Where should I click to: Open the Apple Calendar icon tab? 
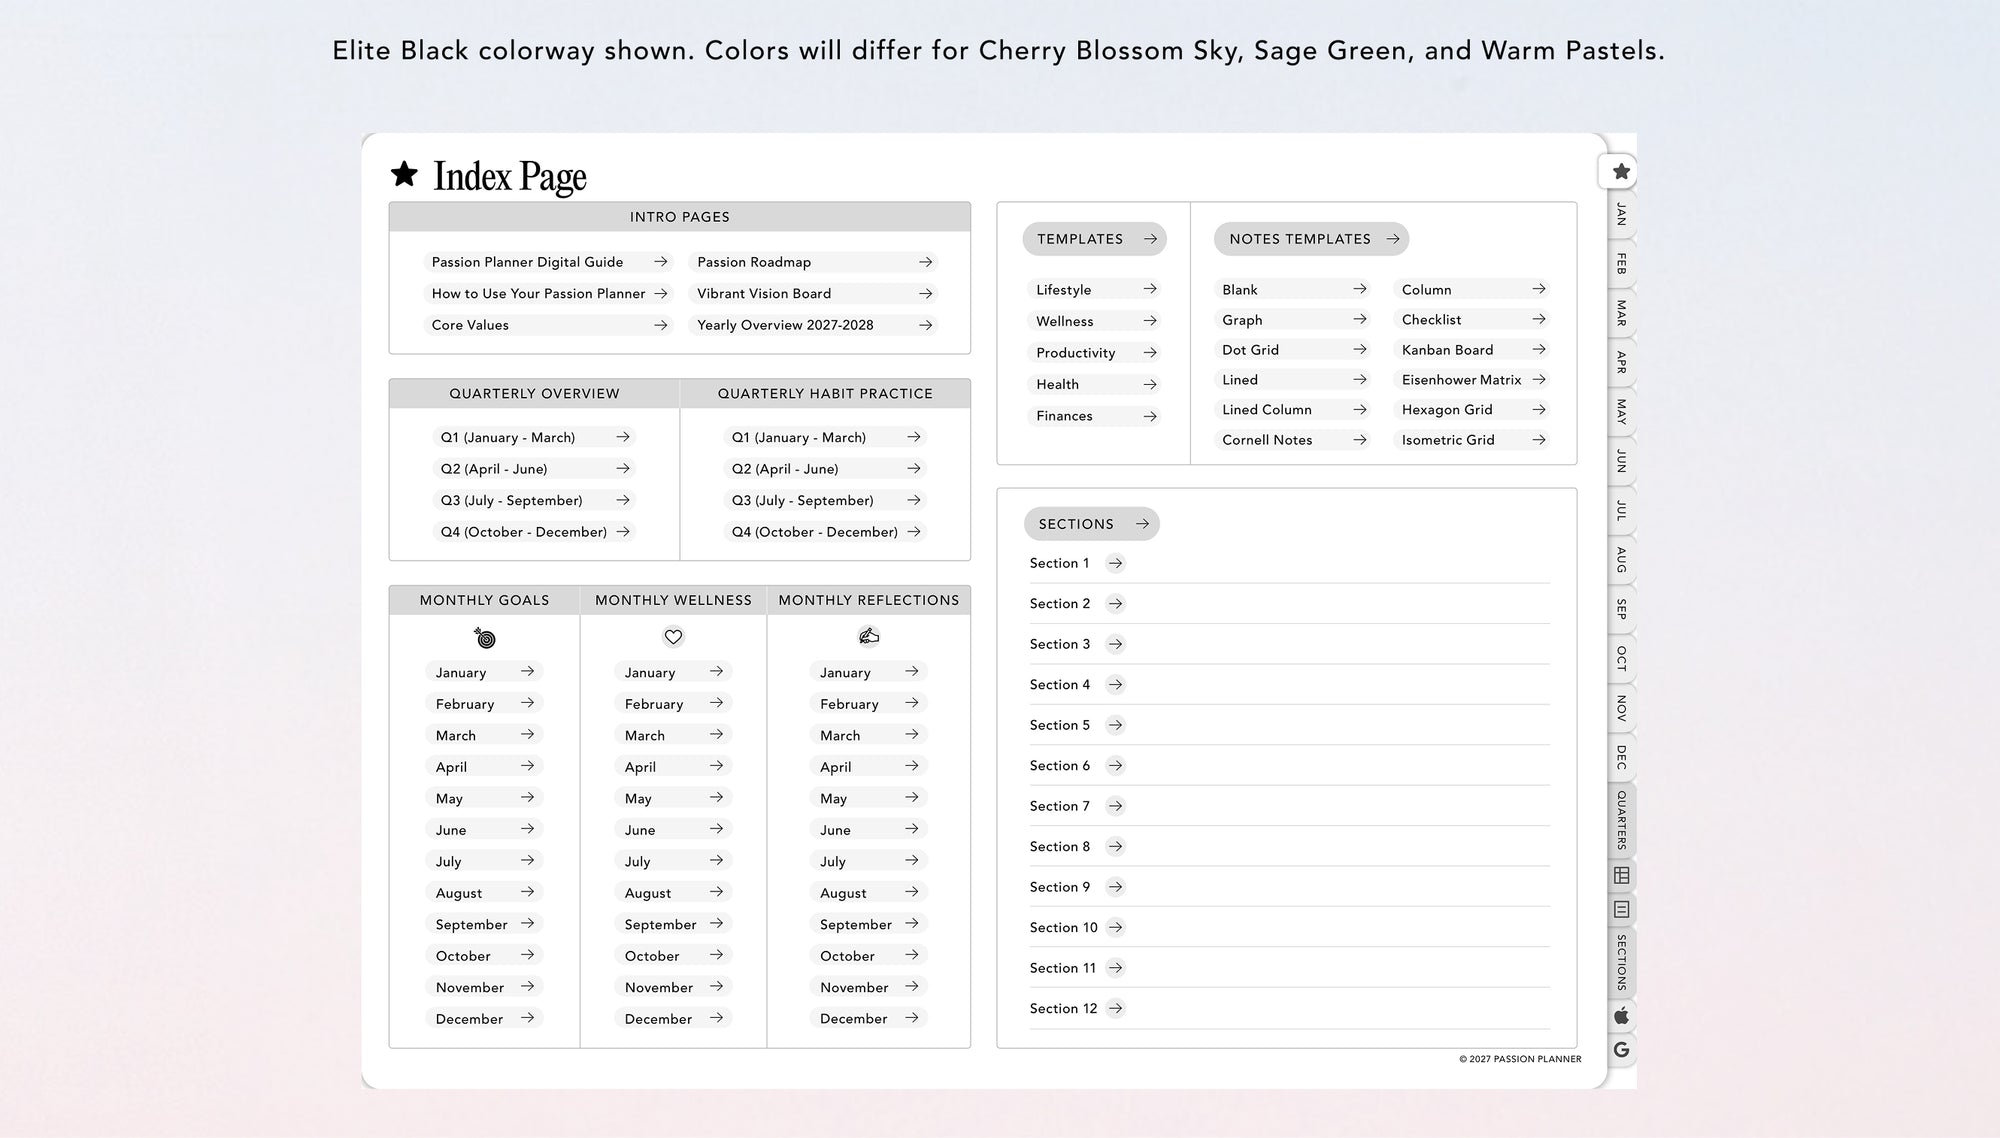click(1621, 1016)
